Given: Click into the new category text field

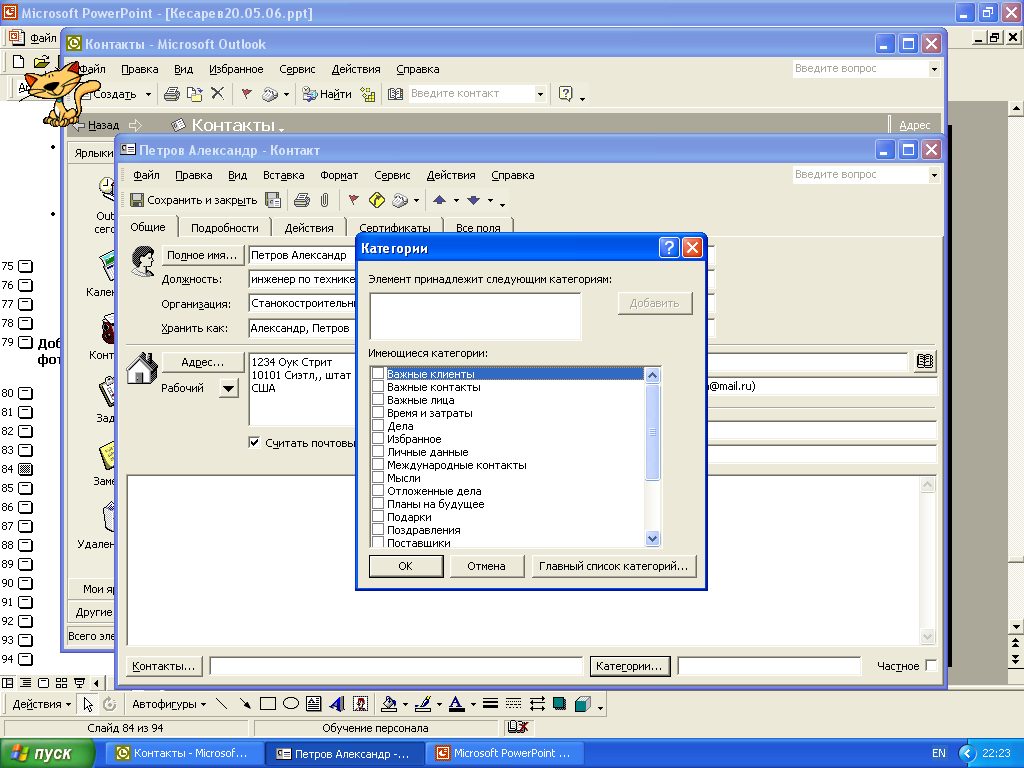Looking at the screenshot, I should coord(475,316).
